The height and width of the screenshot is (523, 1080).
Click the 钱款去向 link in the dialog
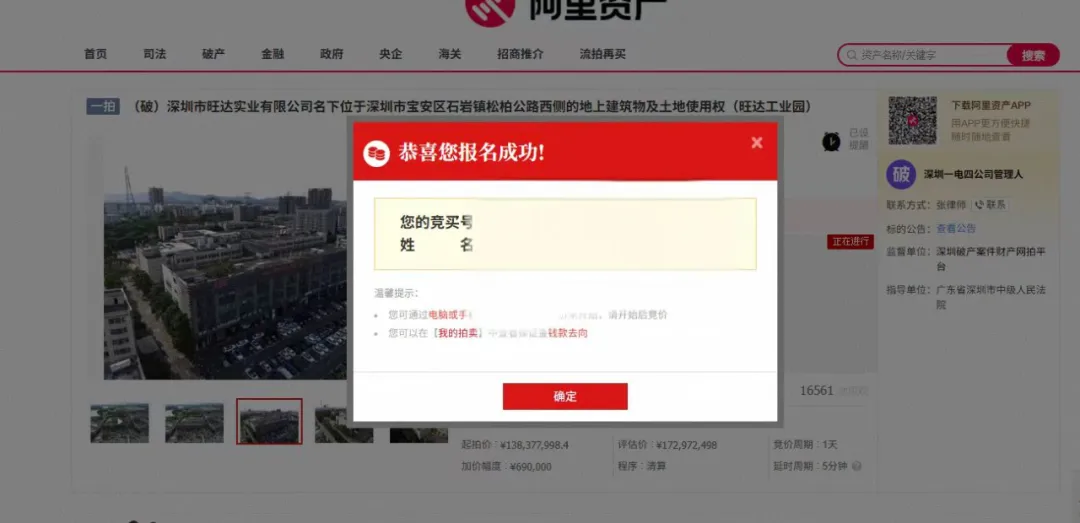coord(568,333)
